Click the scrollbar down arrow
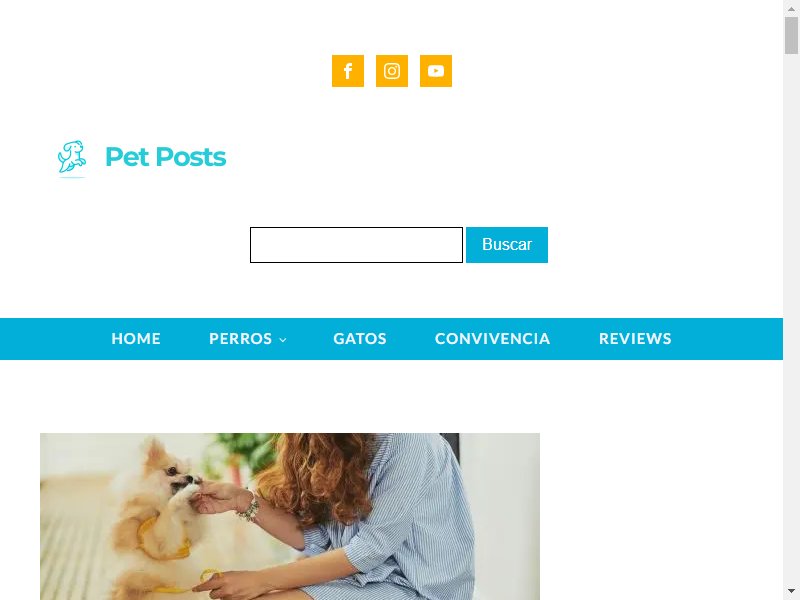The image size is (800, 600). pos(791,591)
